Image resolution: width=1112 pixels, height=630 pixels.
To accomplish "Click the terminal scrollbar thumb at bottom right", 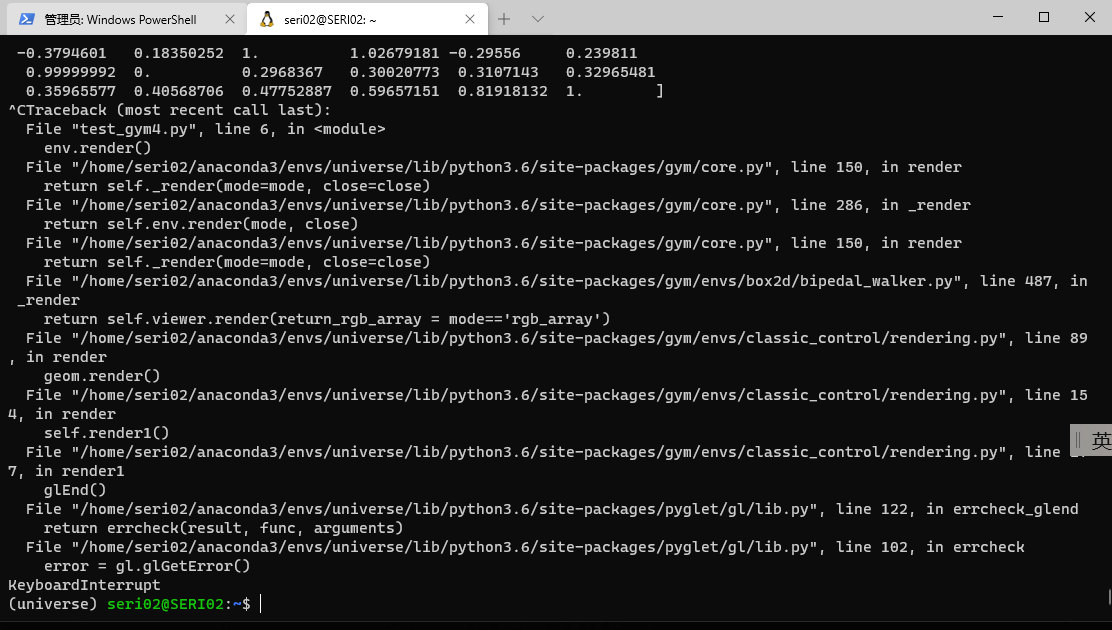I will (1109, 597).
